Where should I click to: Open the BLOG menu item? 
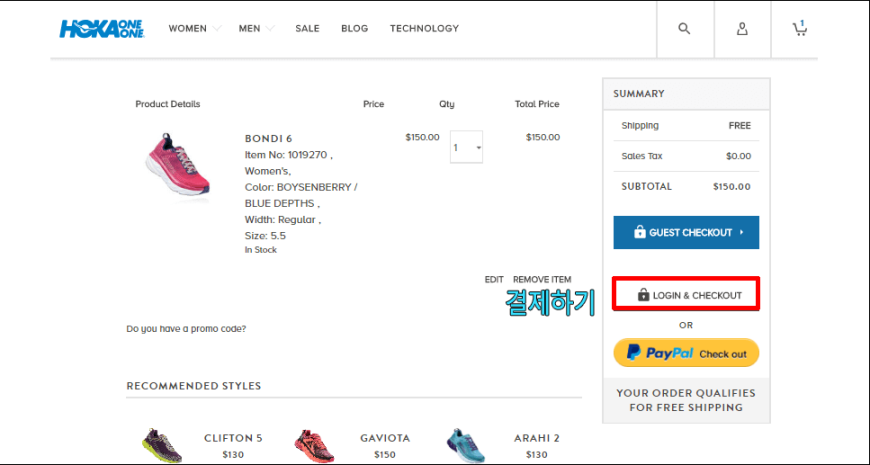tap(355, 28)
